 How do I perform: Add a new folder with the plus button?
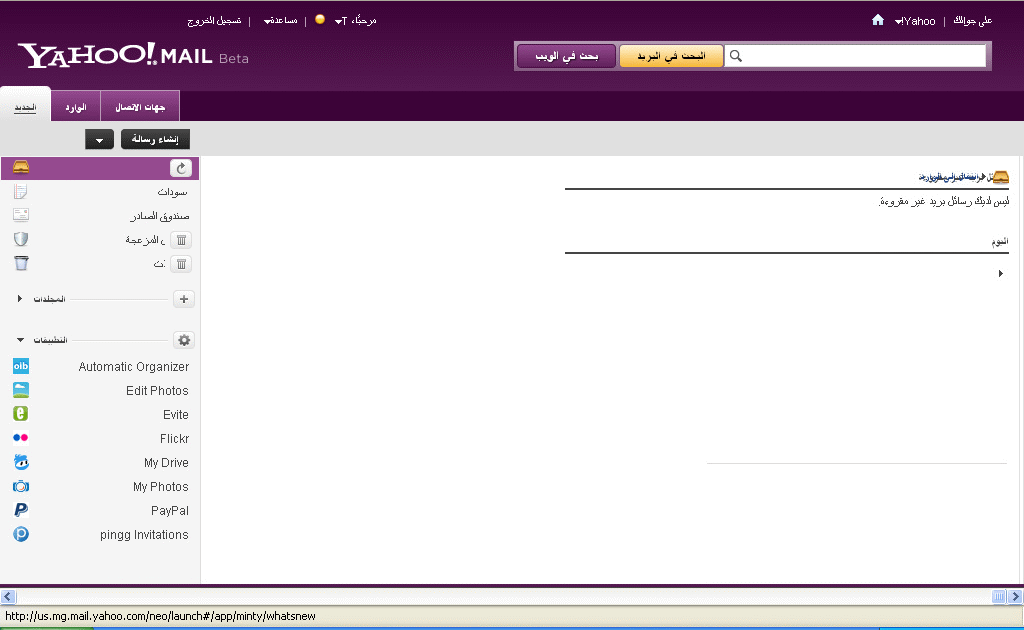(x=184, y=299)
